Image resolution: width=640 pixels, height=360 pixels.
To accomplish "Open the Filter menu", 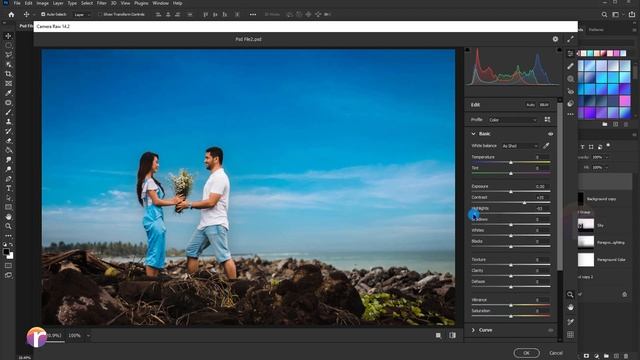I will click(102, 3).
